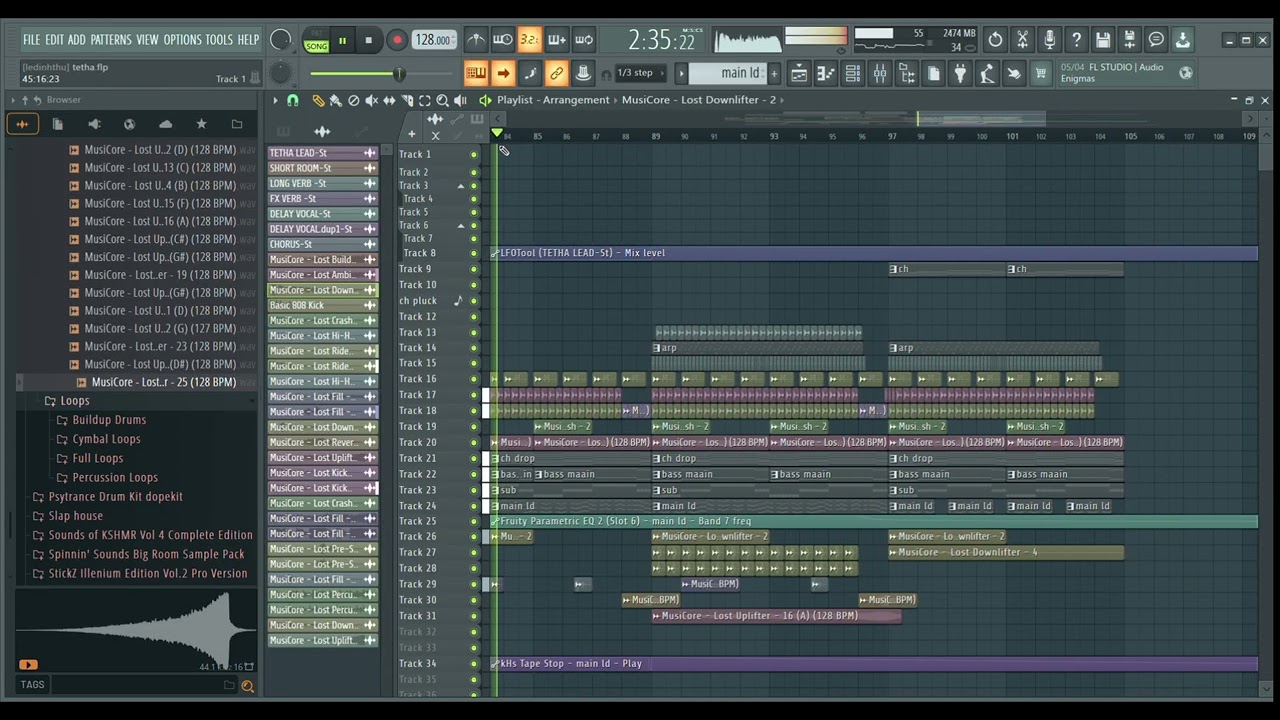Open audio editor scissors icon

tap(1022, 40)
